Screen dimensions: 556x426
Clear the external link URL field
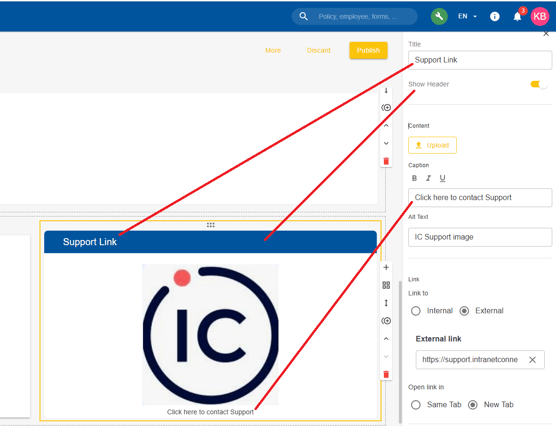coord(532,360)
